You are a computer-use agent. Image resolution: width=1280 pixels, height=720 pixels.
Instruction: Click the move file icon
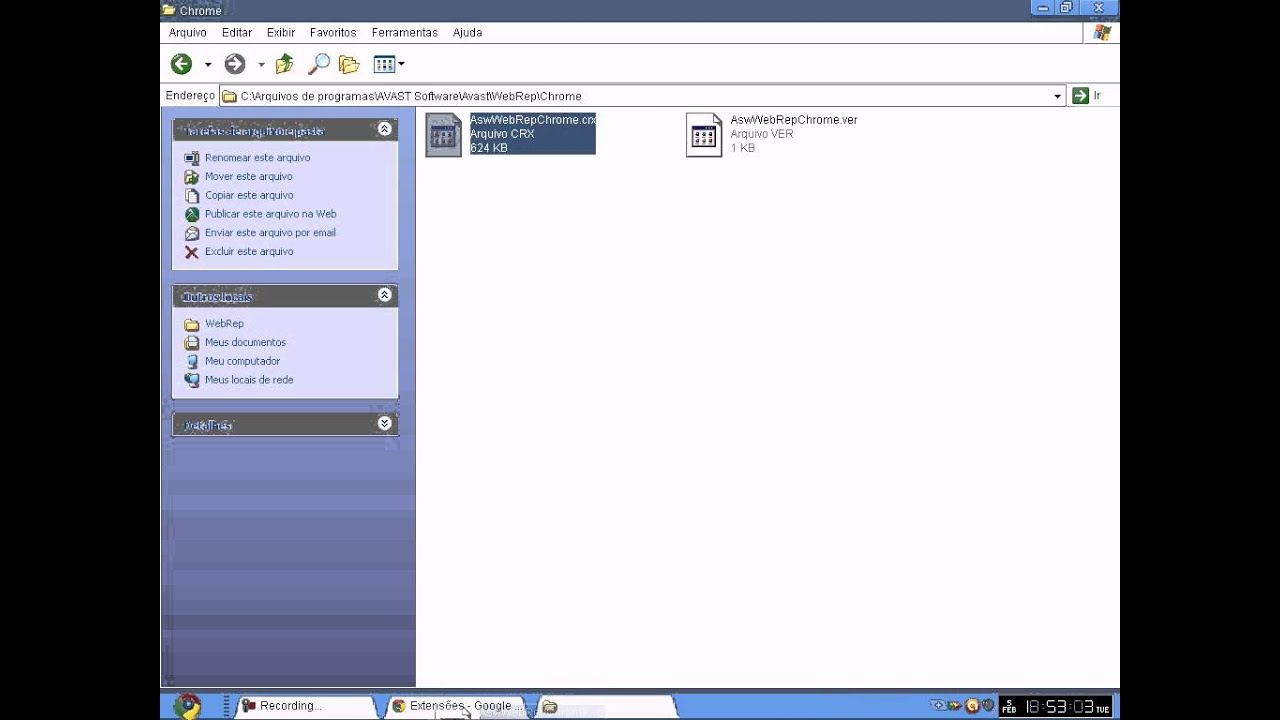click(192, 177)
